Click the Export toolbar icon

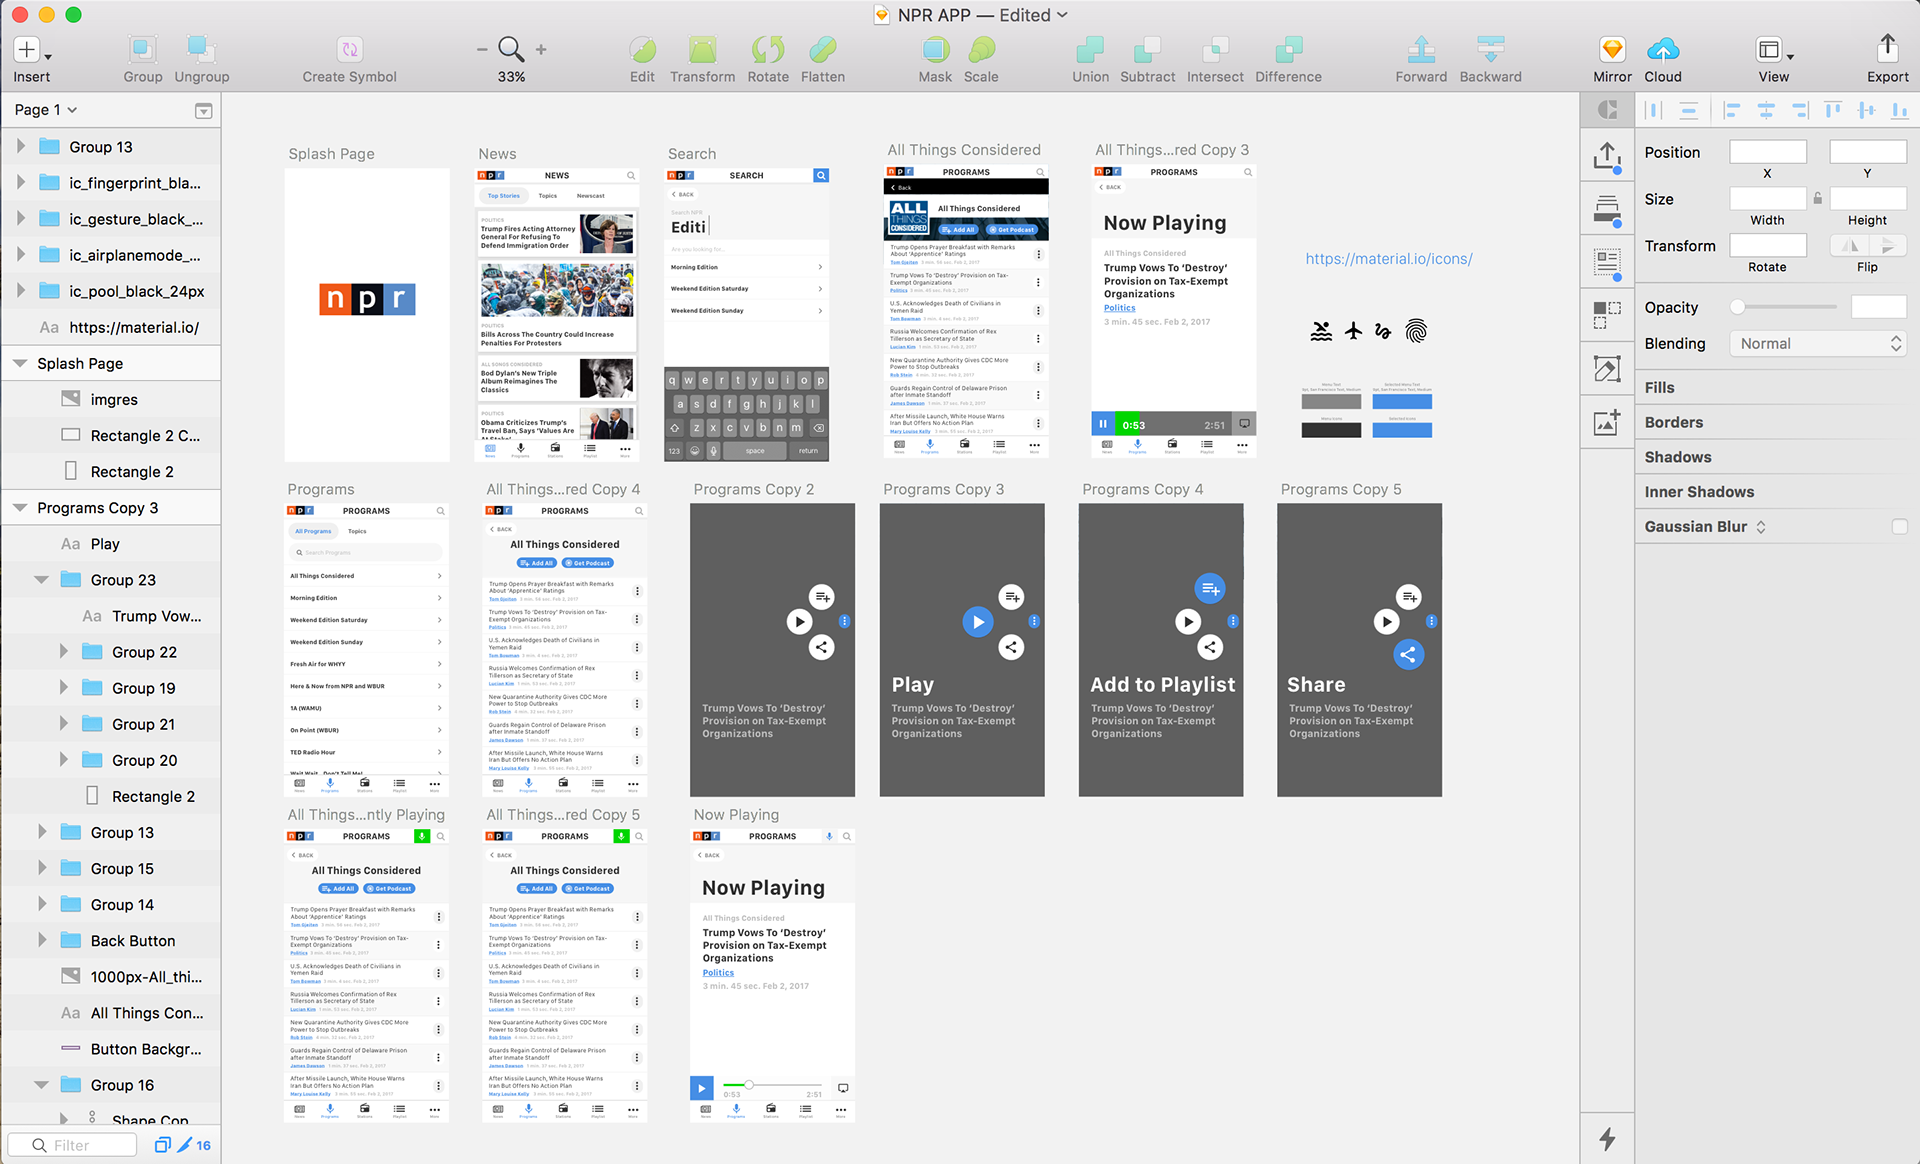[1887, 48]
